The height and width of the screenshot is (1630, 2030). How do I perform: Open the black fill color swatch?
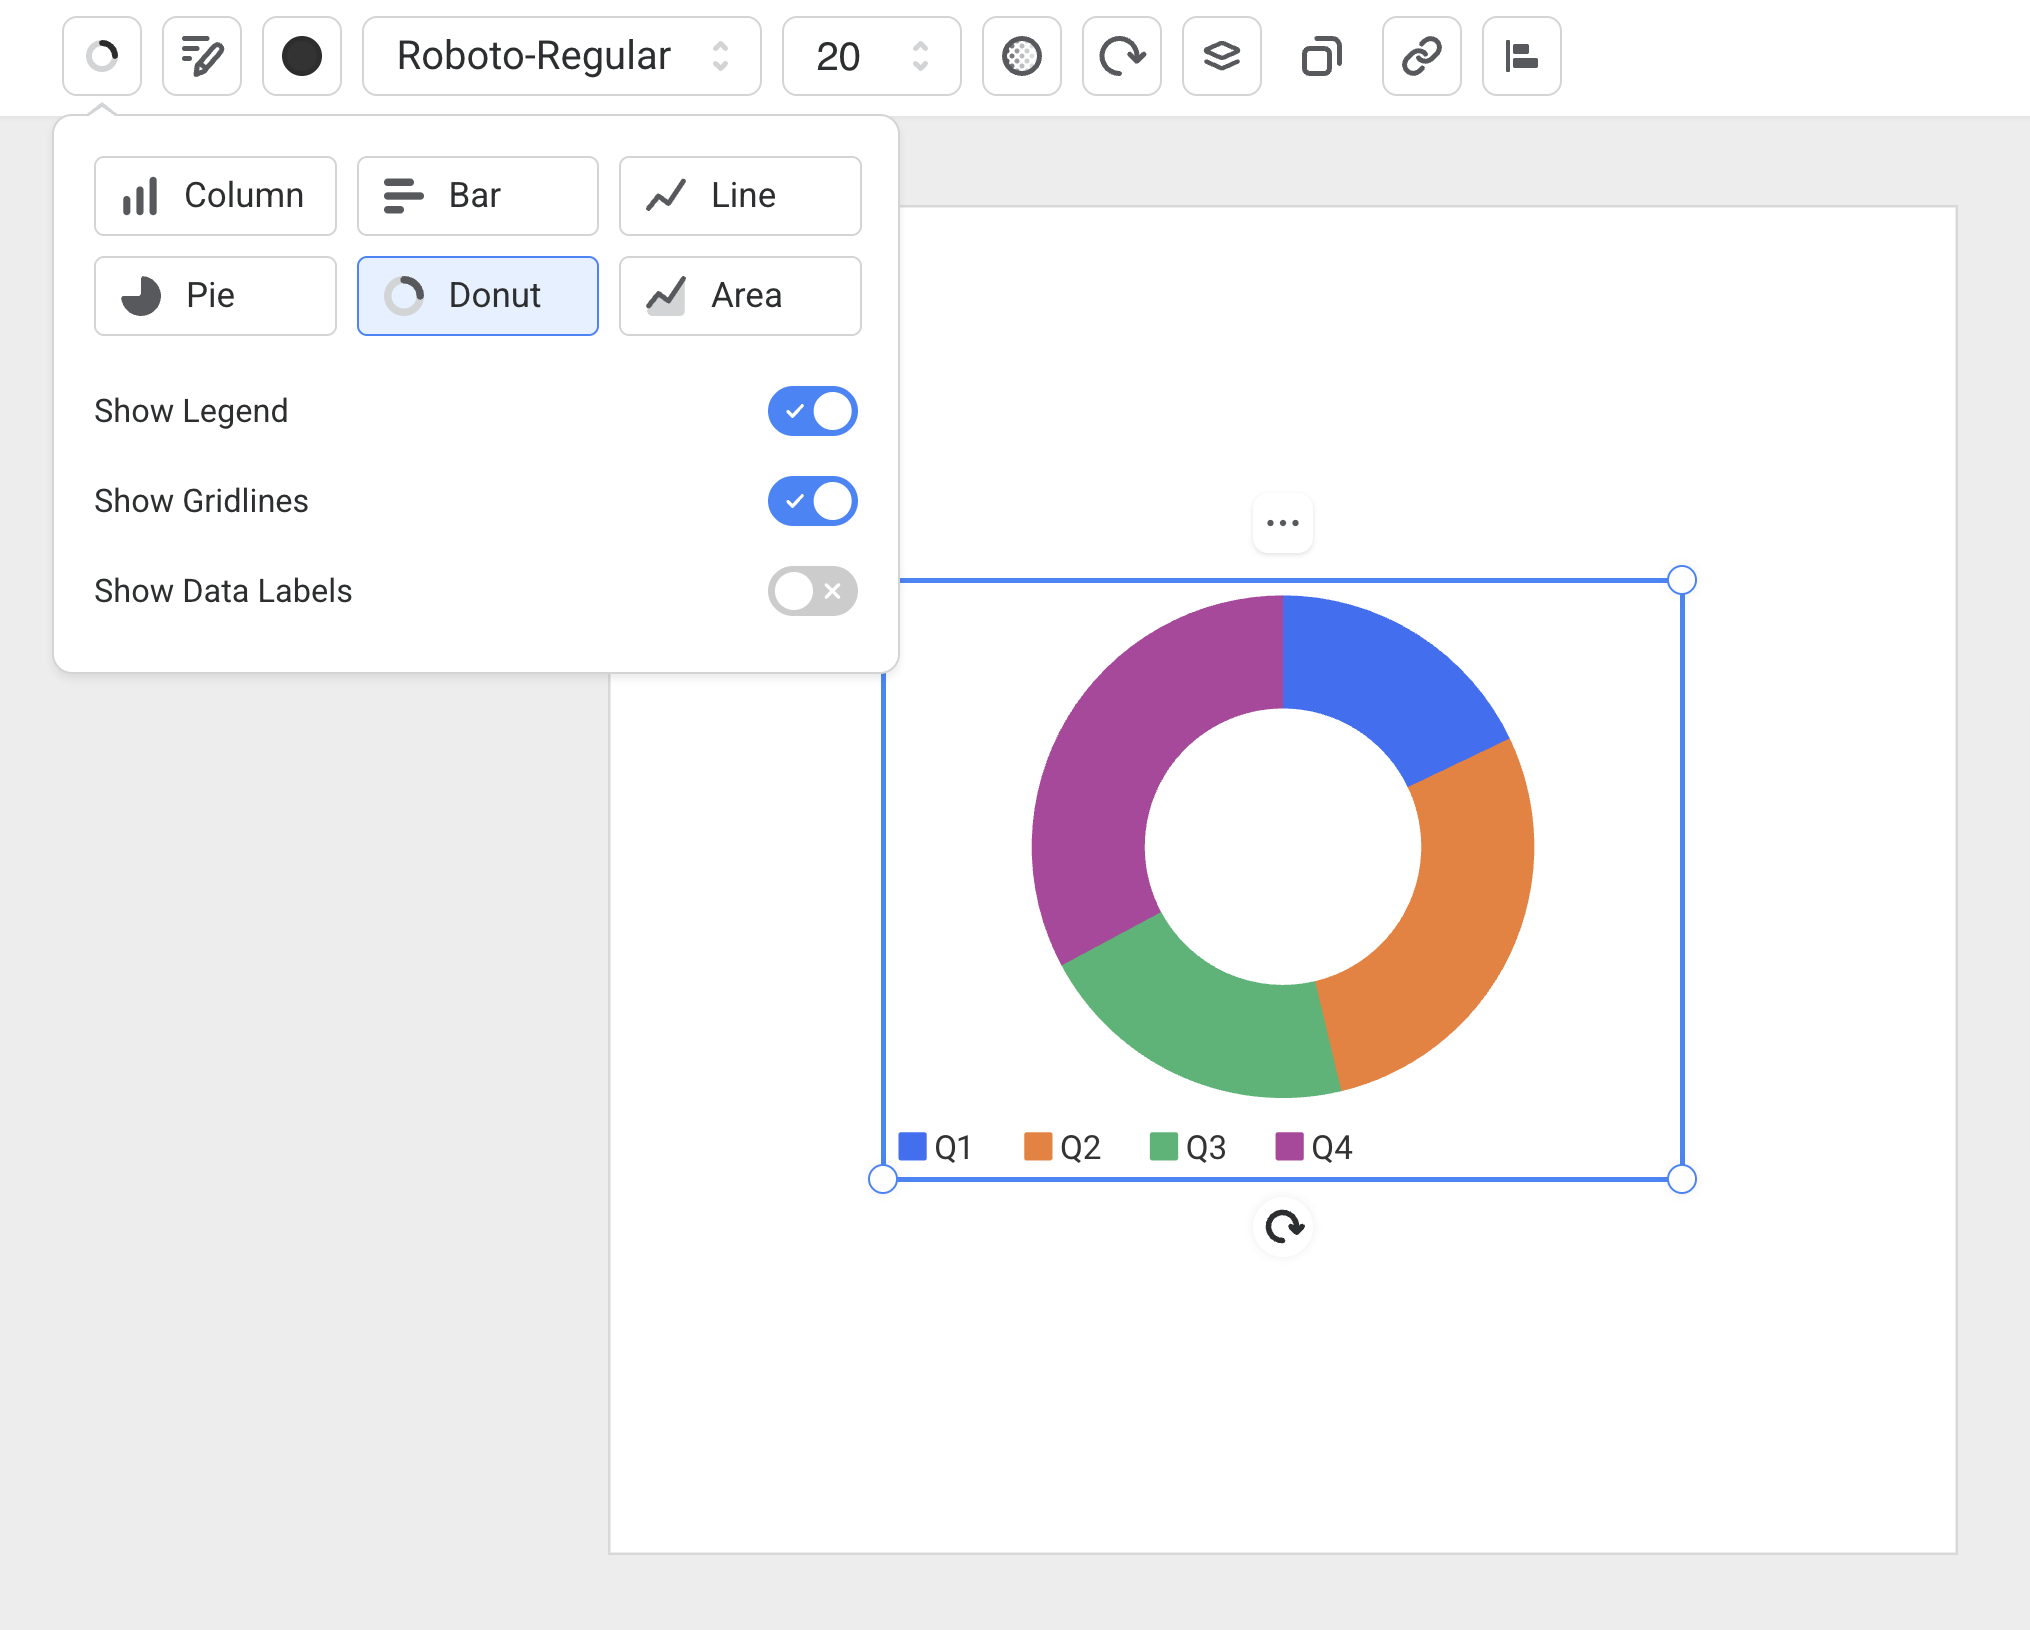pos(302,56)
